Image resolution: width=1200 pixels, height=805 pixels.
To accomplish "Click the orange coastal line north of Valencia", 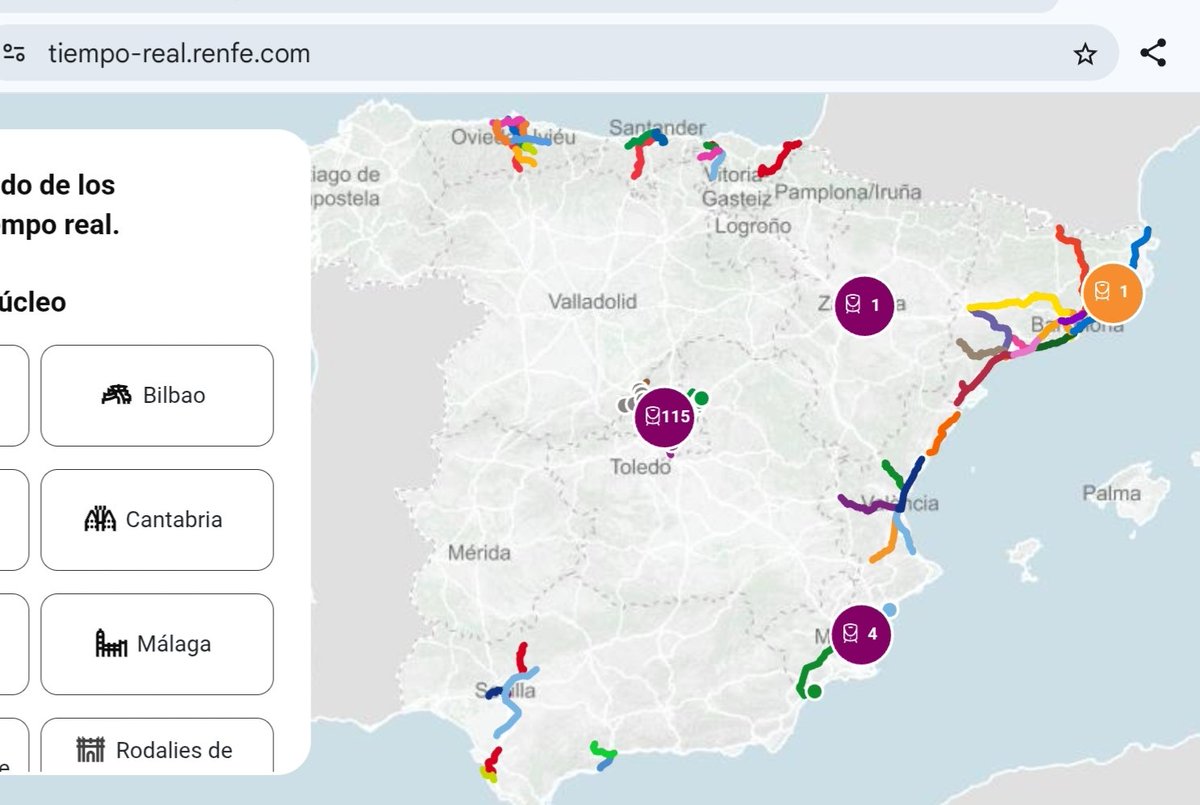I will 942,434.
